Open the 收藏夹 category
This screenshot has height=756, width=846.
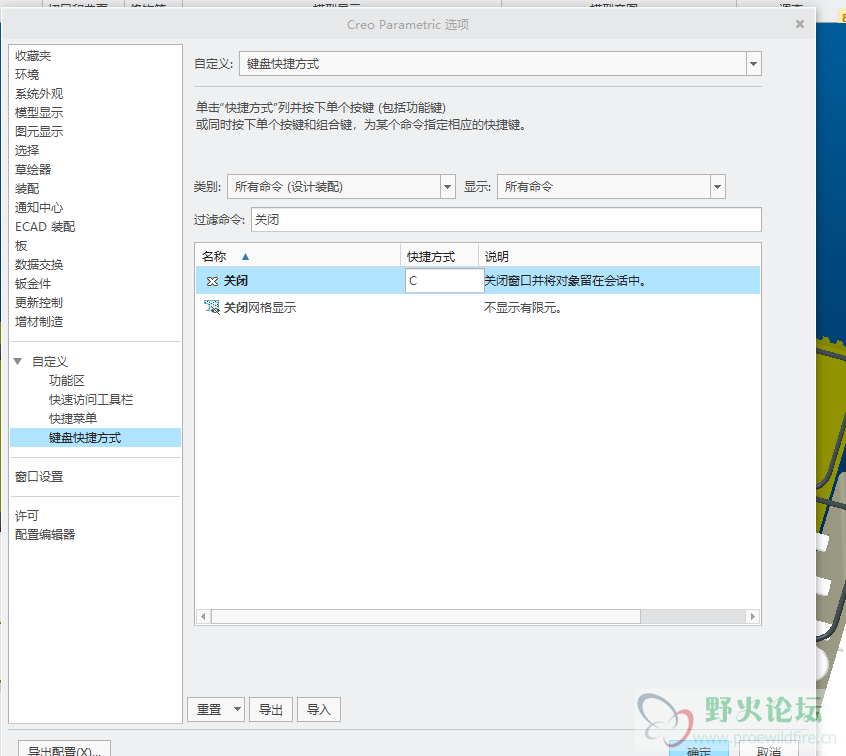33,56
